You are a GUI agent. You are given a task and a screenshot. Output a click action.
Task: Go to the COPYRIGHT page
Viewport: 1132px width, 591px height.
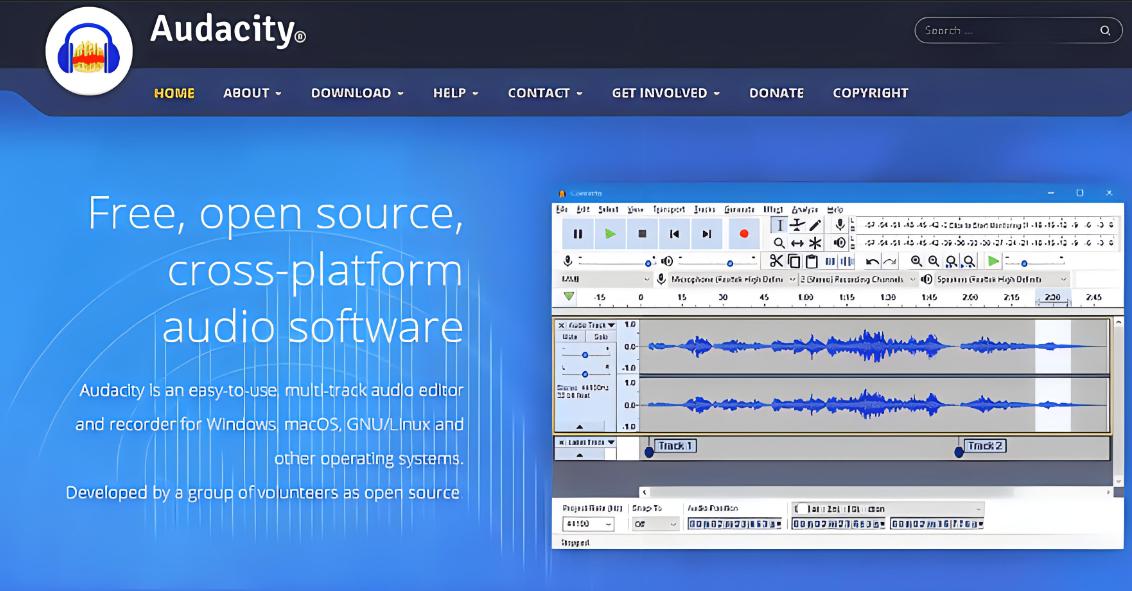870,93
